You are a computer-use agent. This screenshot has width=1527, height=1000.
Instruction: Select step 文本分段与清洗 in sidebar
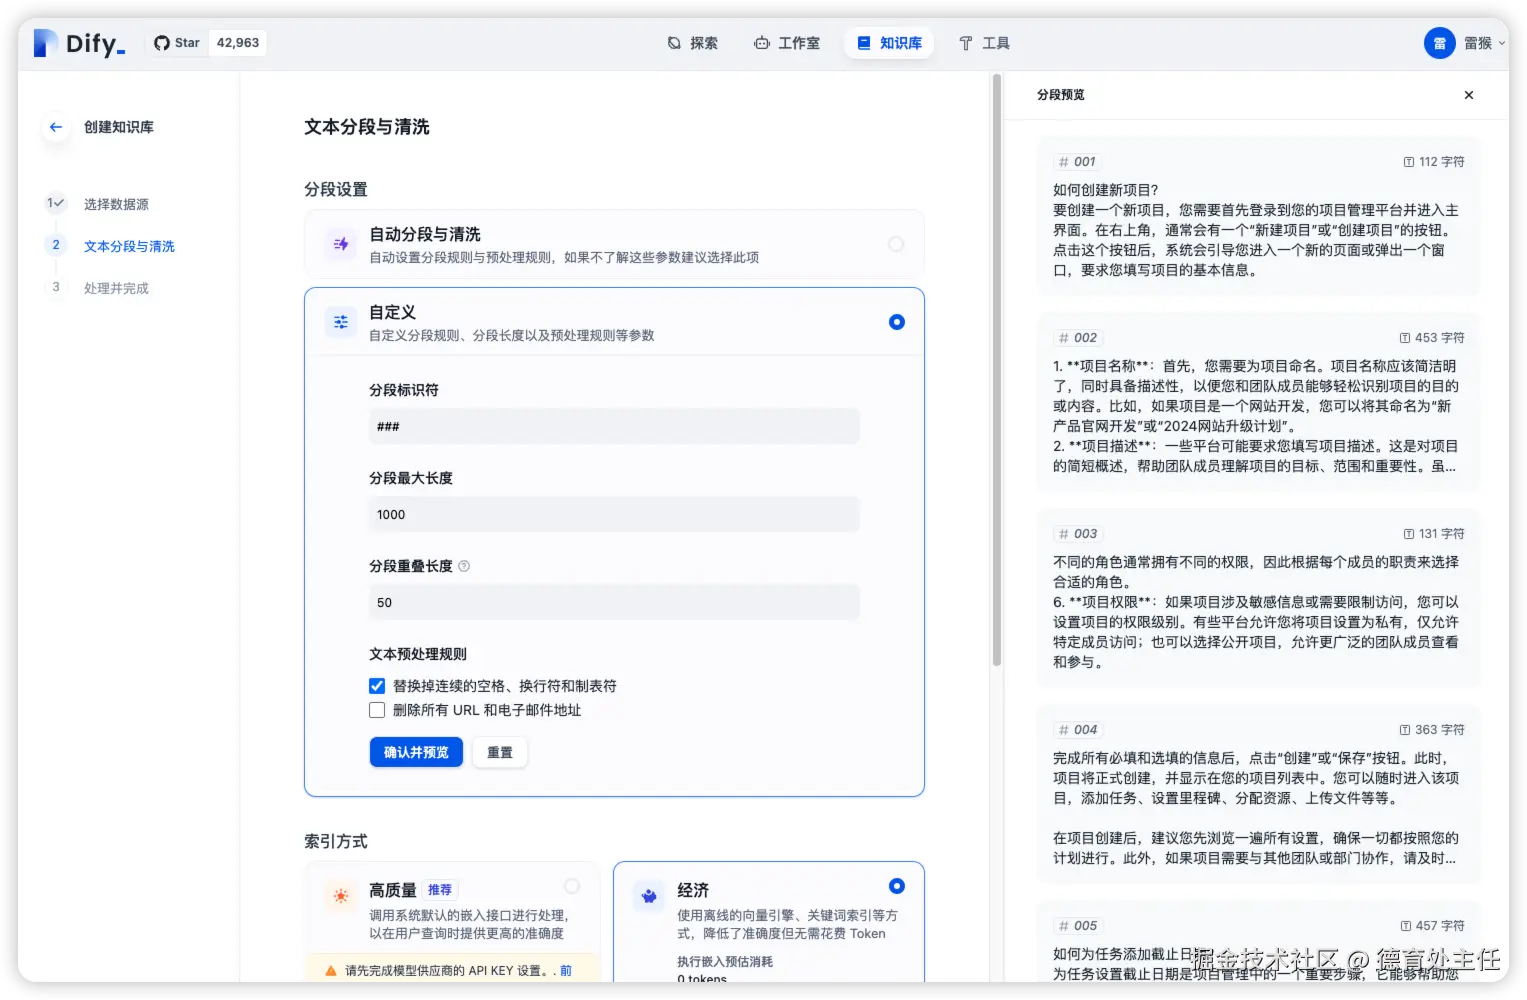[129, 246]
